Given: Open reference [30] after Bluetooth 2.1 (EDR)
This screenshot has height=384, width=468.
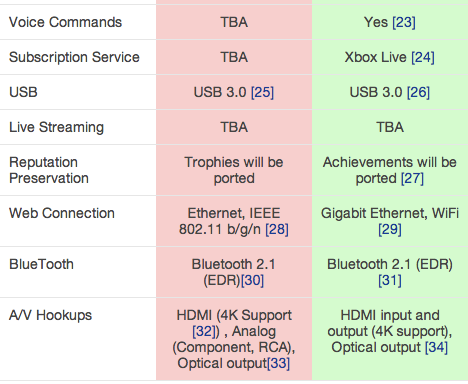Looking at the screenshot, I should coord(252,281).
